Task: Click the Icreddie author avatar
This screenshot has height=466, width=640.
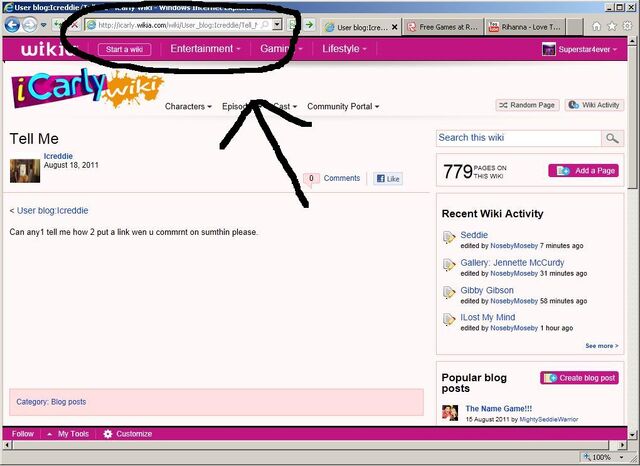Action: click(25, 171)
